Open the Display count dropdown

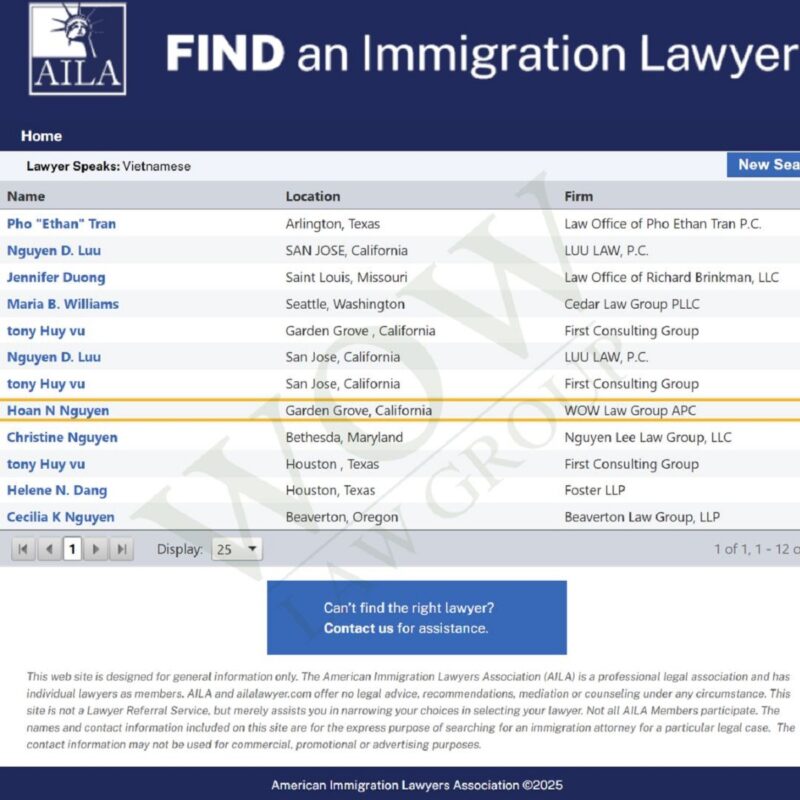tap(237, 549)
